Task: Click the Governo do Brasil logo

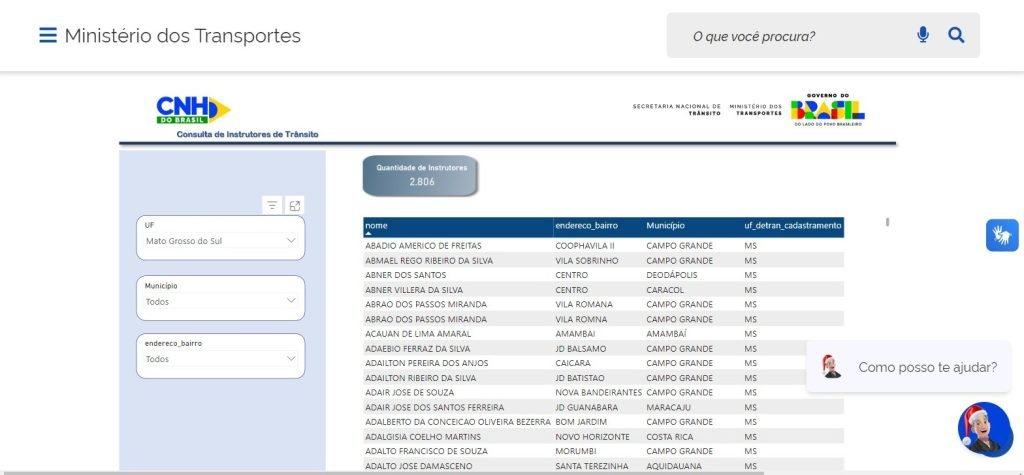Action: click(827, 109)
